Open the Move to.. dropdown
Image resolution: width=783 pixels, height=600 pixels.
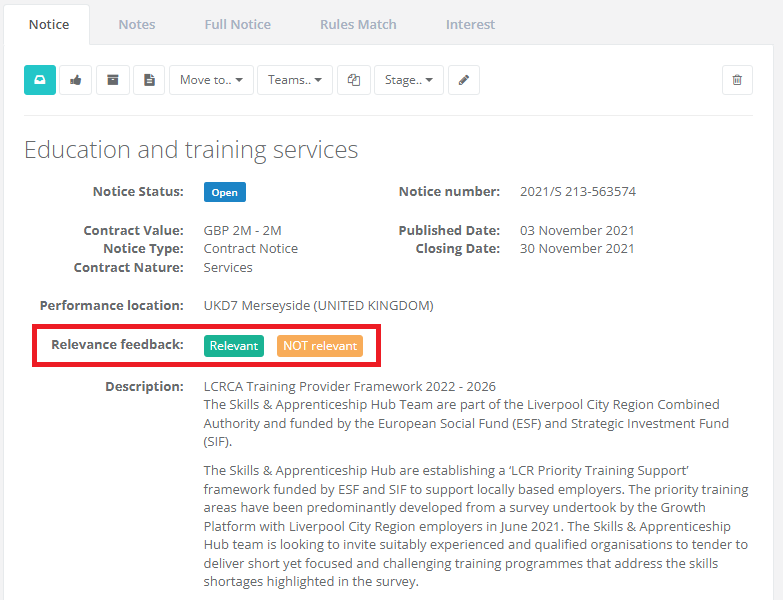pyautogui.click(x=211, y=80)
